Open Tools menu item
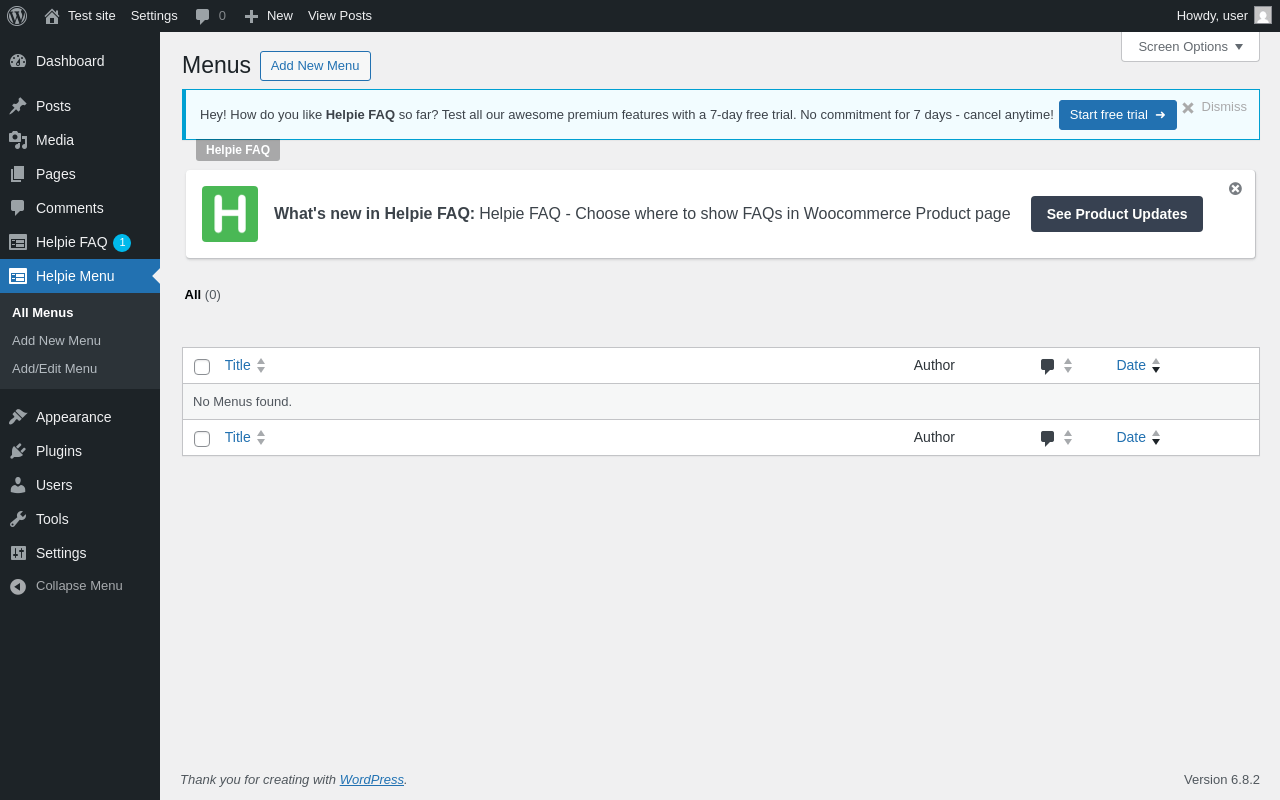This screenshot has width=1280, height=800. coord(80,519)
